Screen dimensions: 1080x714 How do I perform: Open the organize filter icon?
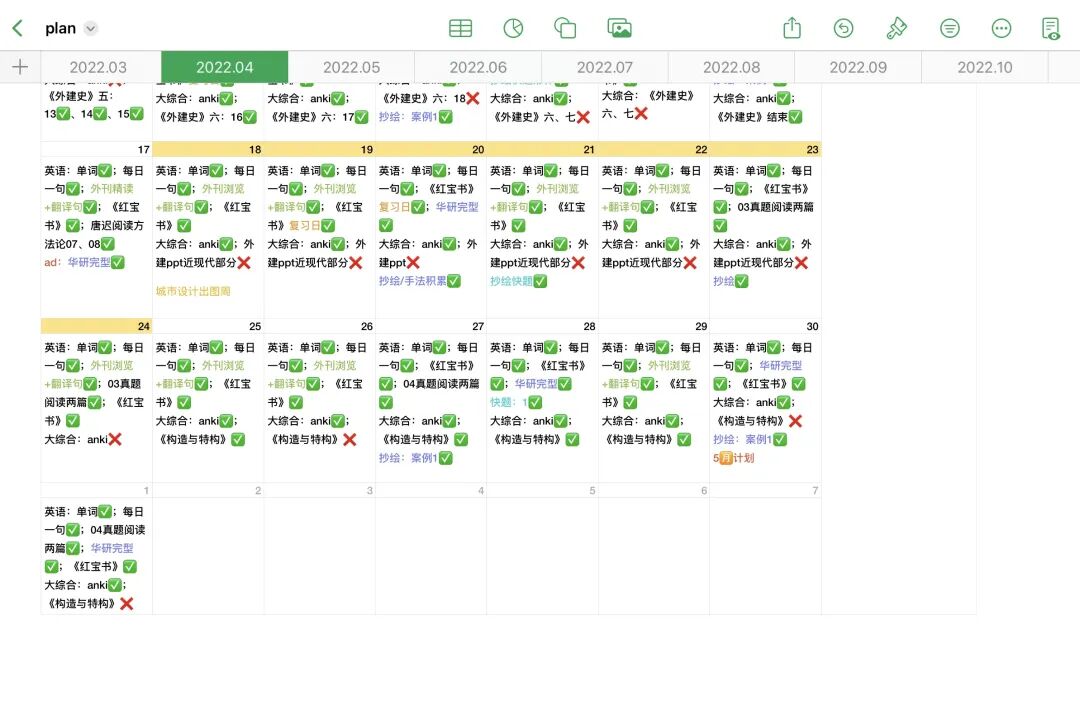click(x=949, y=28)
